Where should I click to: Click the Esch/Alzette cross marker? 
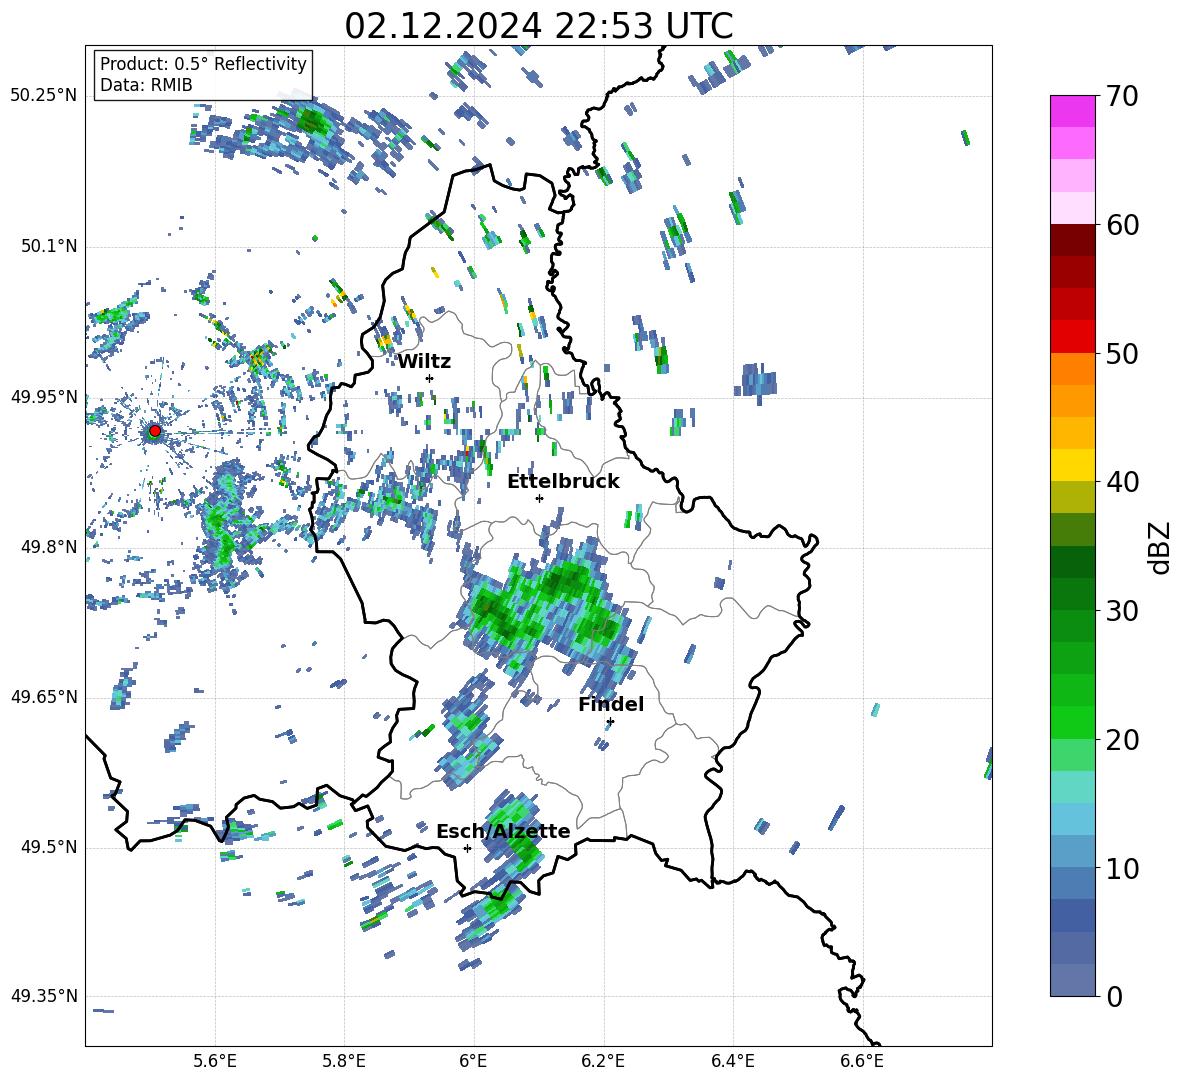point(467,848)
